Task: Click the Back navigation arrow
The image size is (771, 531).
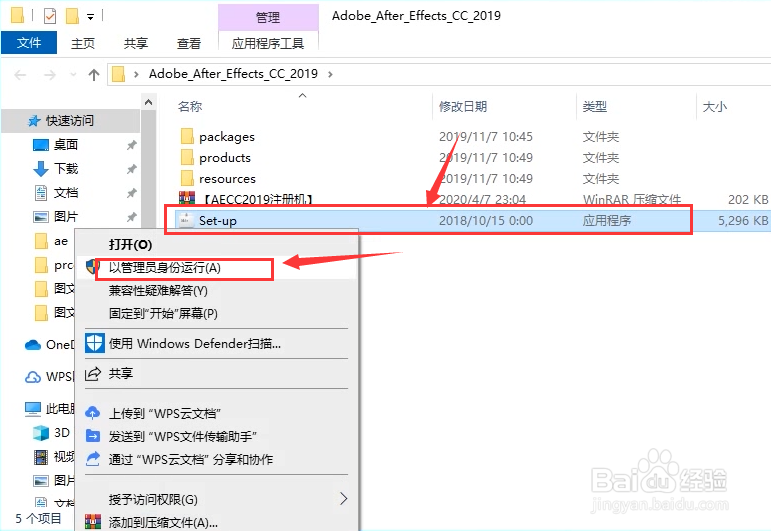Action: pyautogui.click(x=21, y=75)
